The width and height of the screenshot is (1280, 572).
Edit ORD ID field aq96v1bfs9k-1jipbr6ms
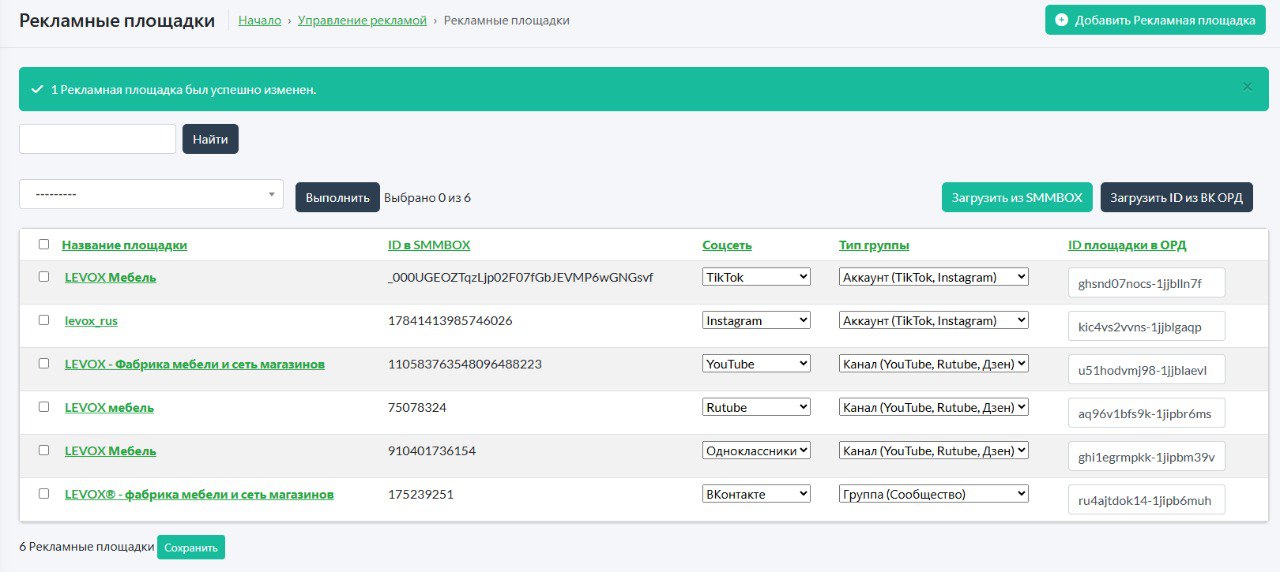coord(1147,413)
